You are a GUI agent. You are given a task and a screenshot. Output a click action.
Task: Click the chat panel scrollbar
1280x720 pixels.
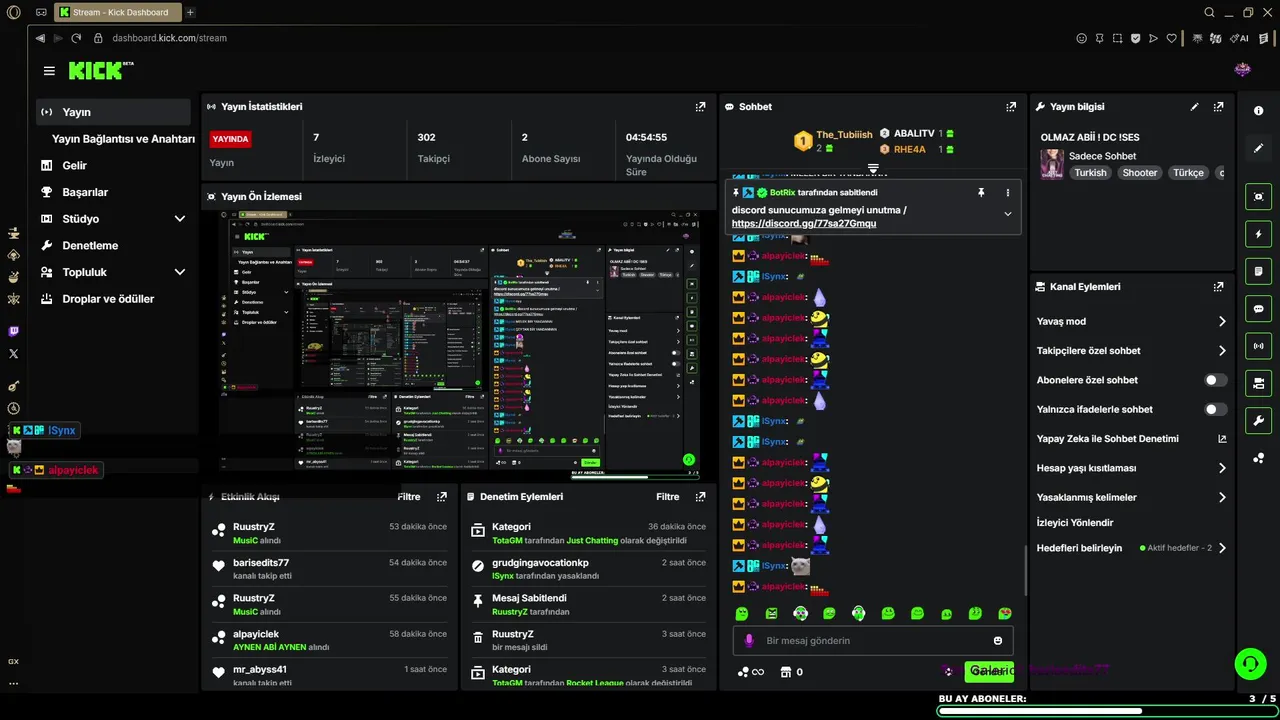1026,571
